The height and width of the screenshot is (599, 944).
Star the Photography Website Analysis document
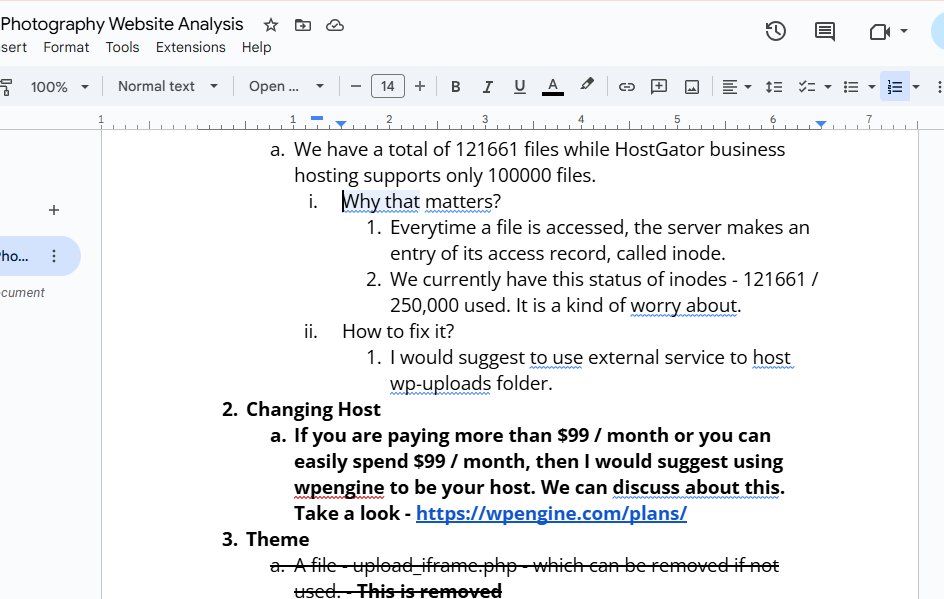click(x=271, y=25)
